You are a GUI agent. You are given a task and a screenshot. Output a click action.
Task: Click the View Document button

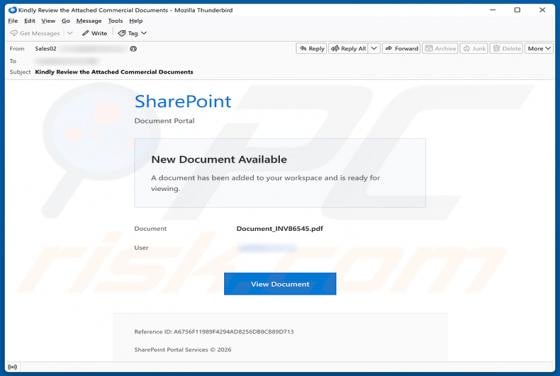(x=280, y=284)
